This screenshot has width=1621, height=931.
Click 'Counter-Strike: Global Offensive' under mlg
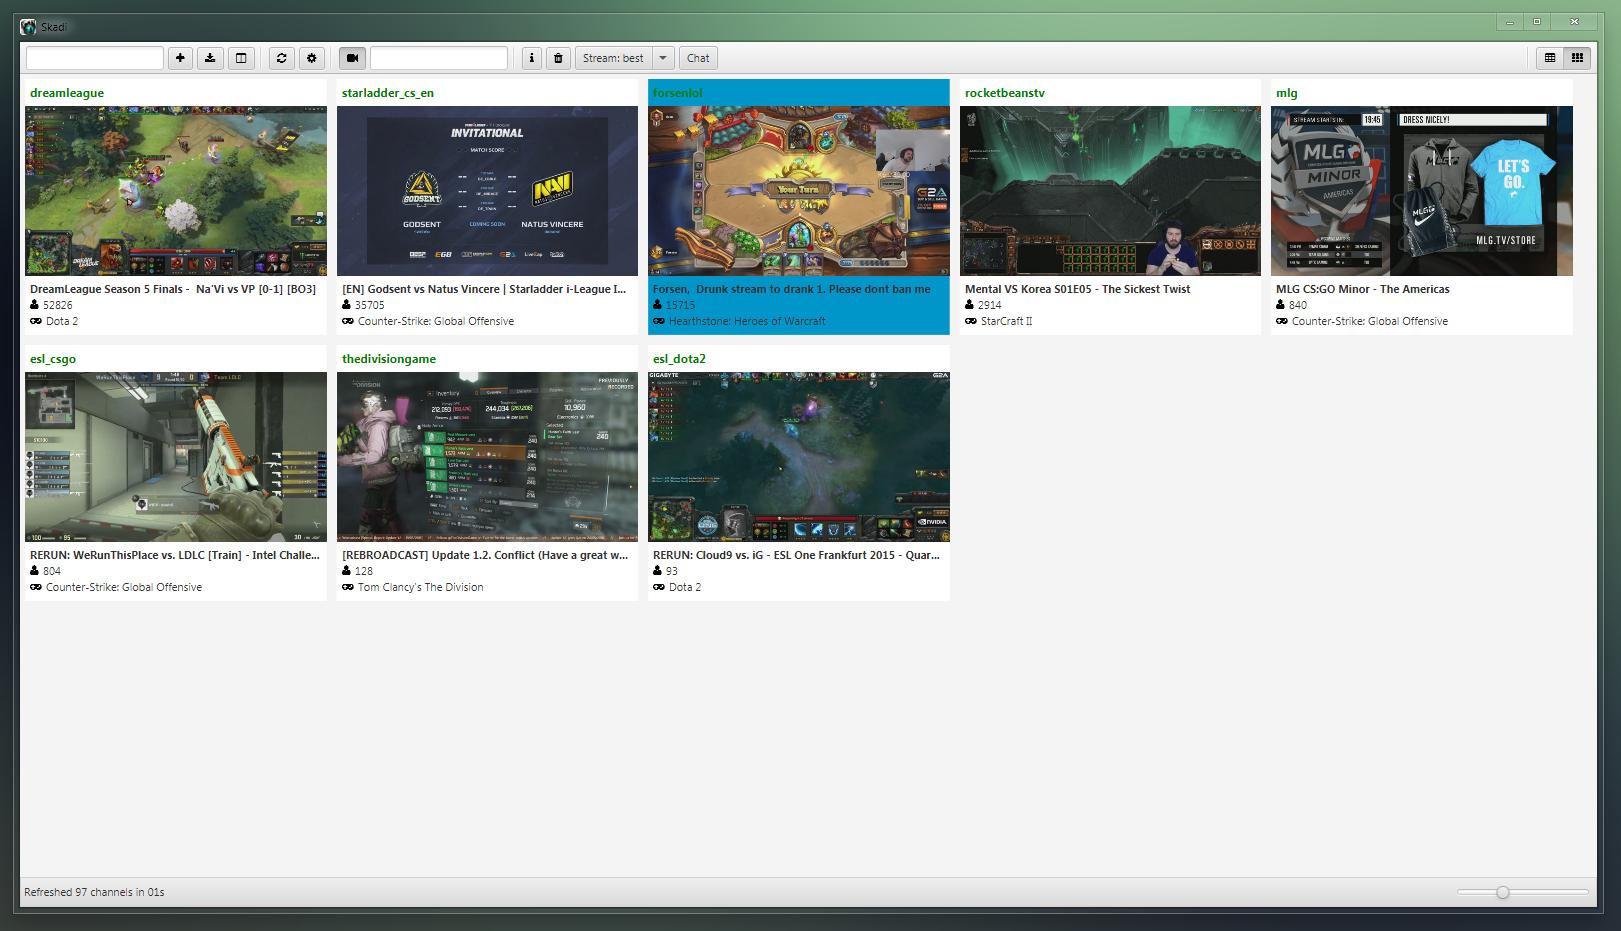coord(1370,321)
